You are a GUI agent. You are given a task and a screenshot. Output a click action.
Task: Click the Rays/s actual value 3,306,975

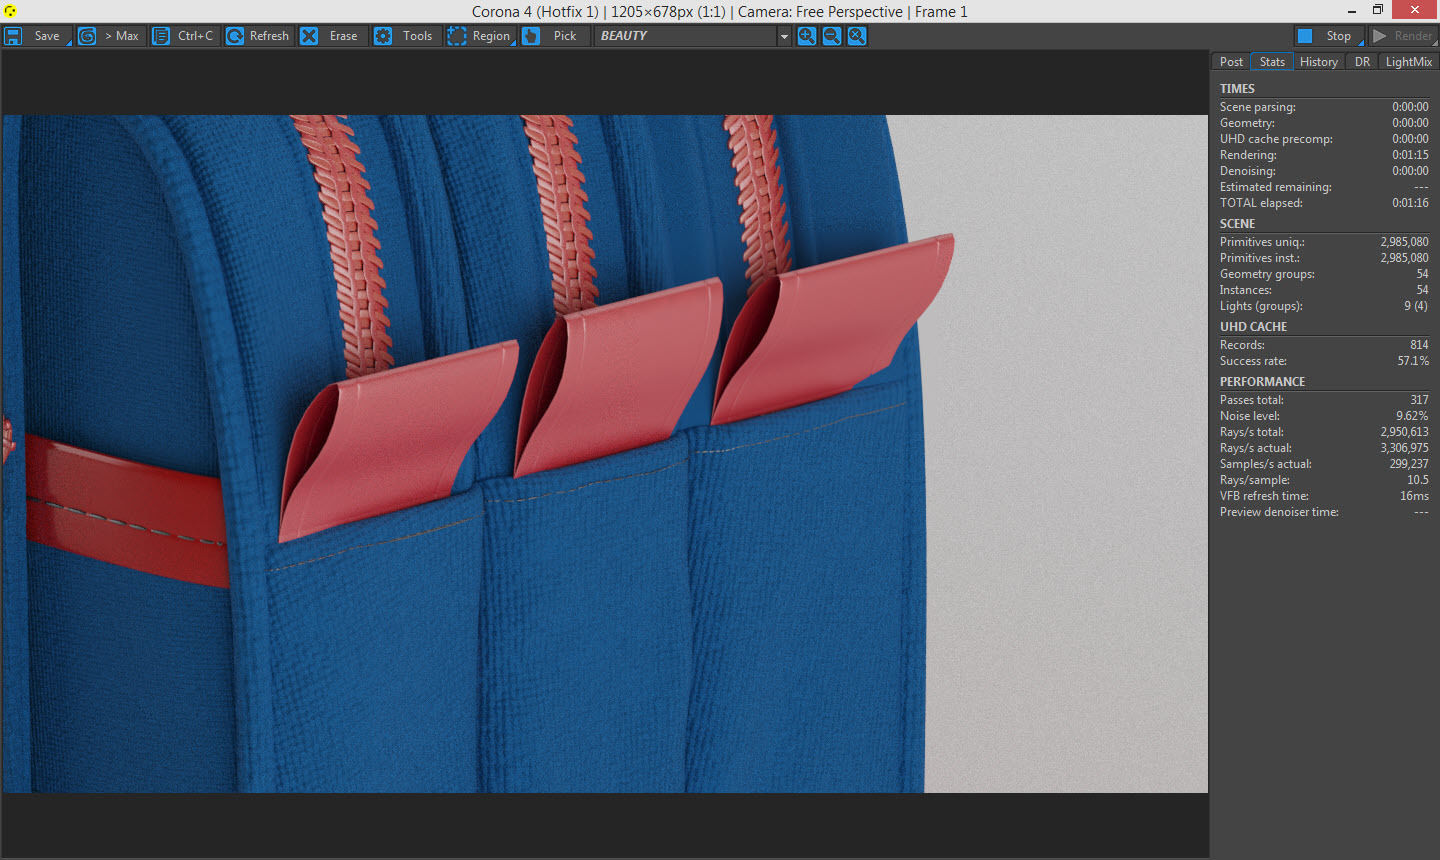[x=1404, y=448]
